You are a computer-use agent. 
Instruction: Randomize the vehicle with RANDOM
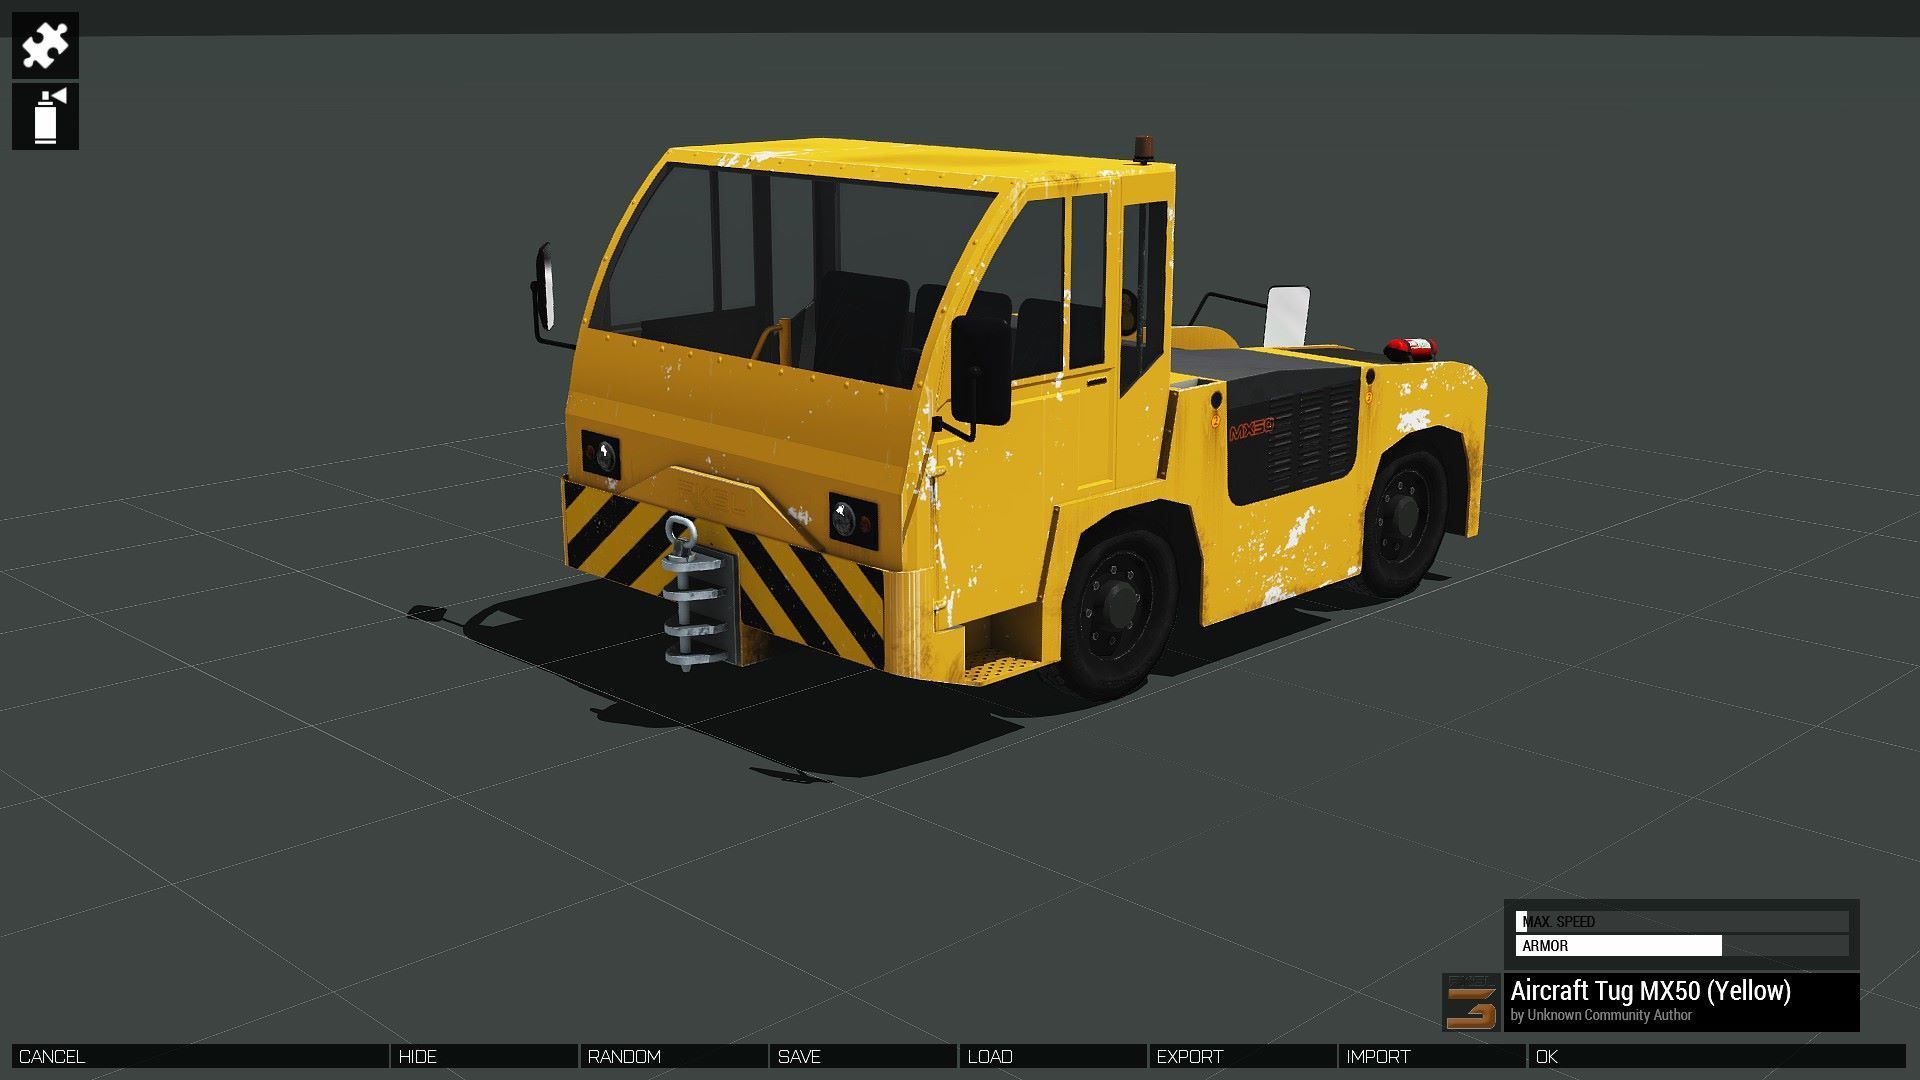point(673,1056)
